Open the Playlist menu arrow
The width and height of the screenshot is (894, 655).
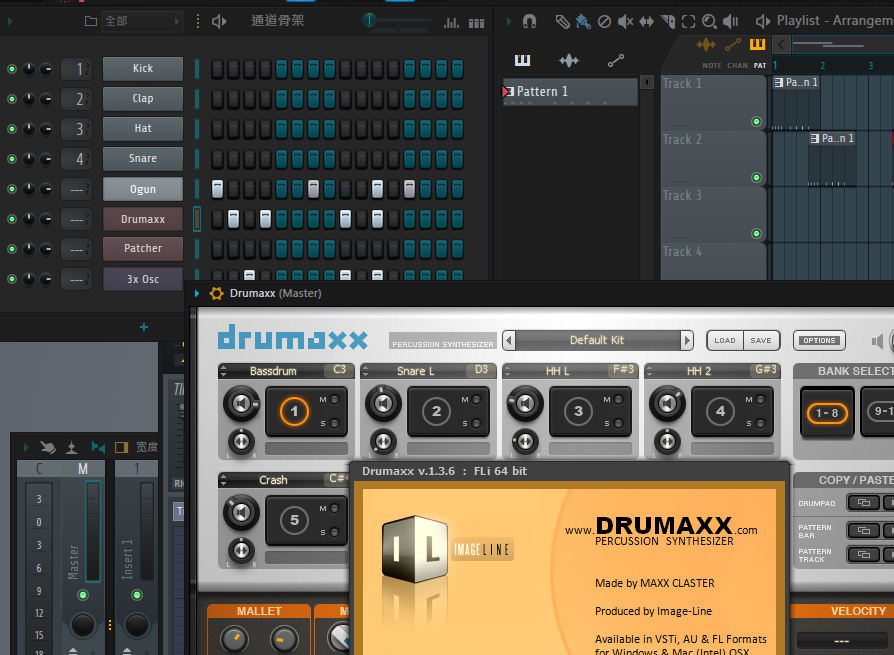pyautogui.click(x=509, y=22)
